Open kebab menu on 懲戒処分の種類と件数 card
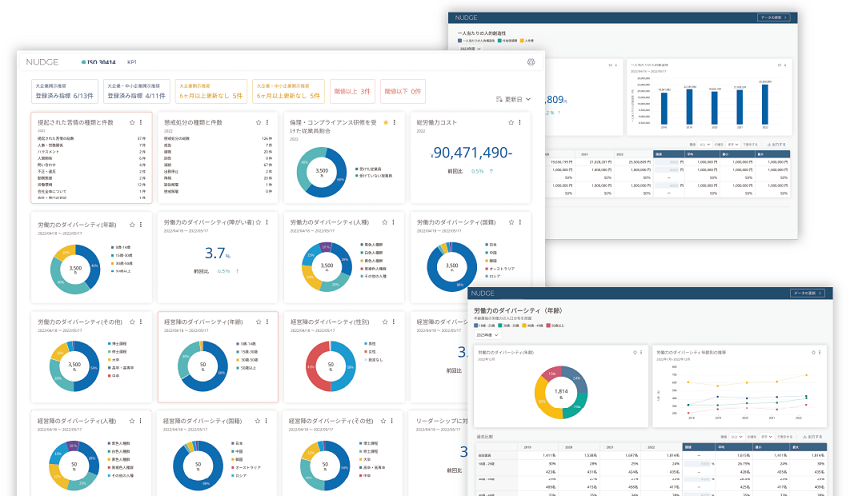Screen dimensions: 850x496 267,123
